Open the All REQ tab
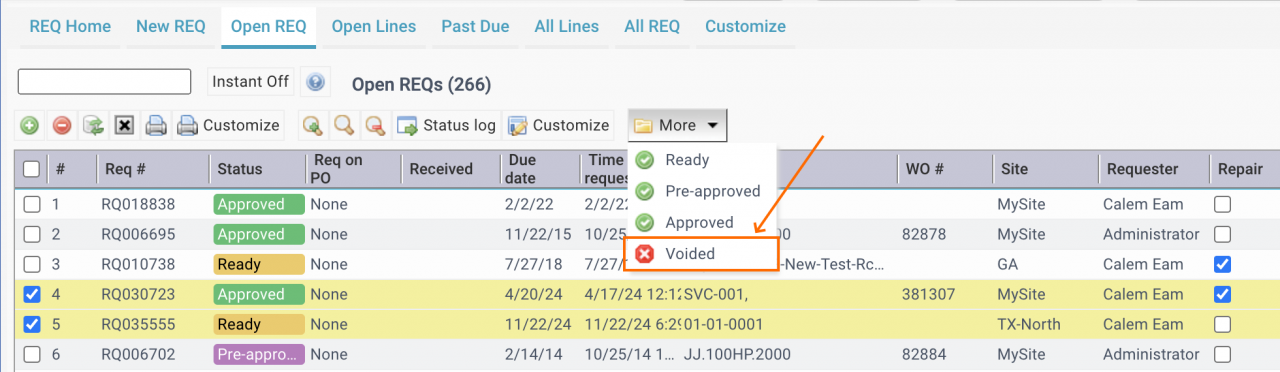 tap(652, 27)
